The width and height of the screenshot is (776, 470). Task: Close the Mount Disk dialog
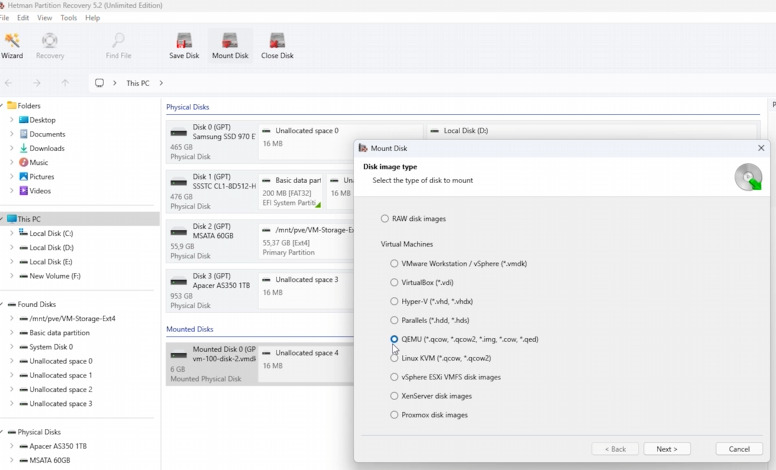(x=761, y=148)
